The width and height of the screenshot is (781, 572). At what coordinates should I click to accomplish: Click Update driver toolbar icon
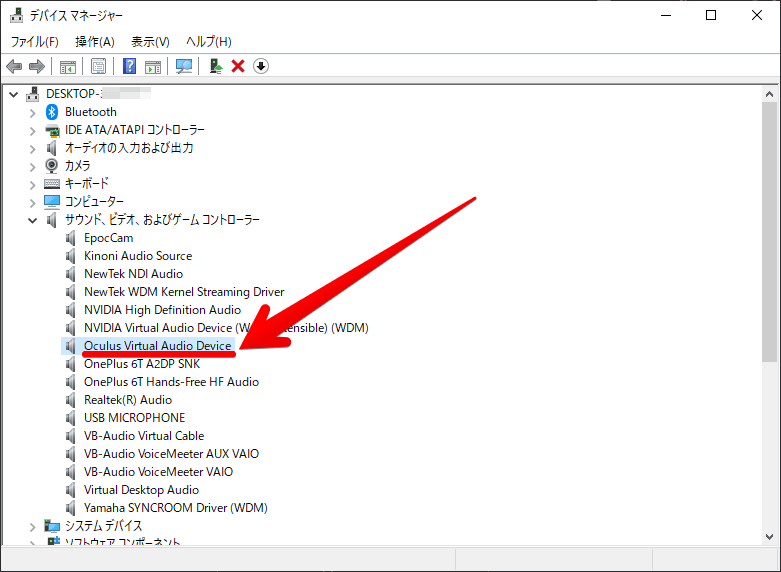[215, 66]
